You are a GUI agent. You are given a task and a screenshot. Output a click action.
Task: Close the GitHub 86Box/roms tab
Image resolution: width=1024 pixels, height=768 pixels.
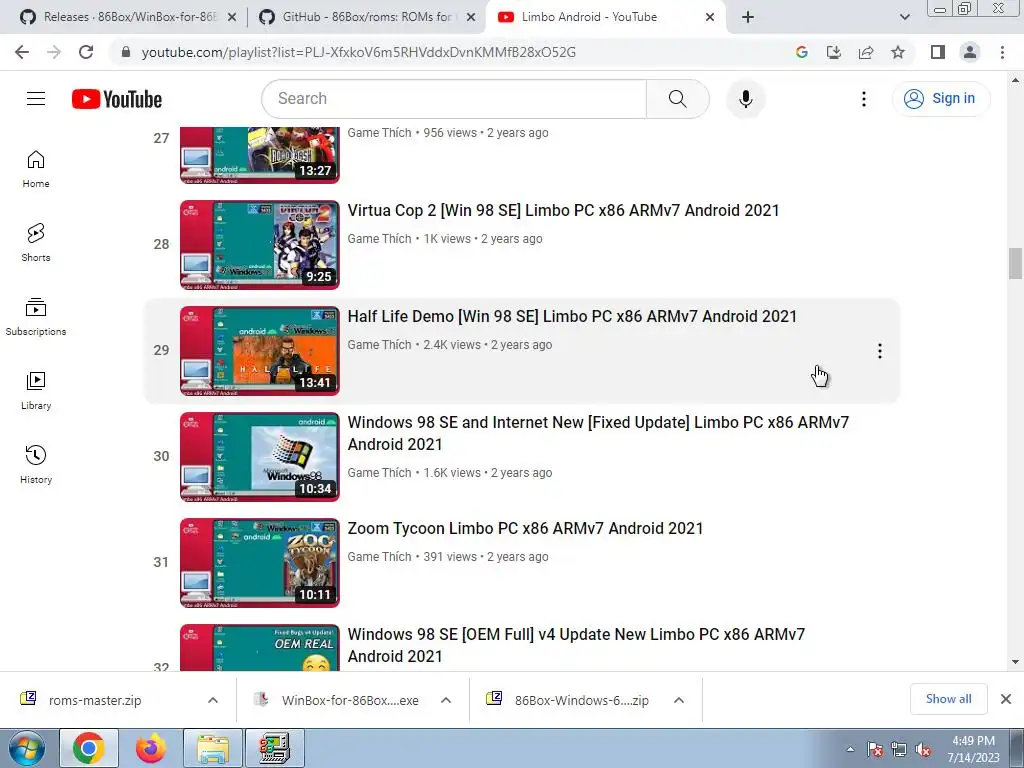click(470, 18)
